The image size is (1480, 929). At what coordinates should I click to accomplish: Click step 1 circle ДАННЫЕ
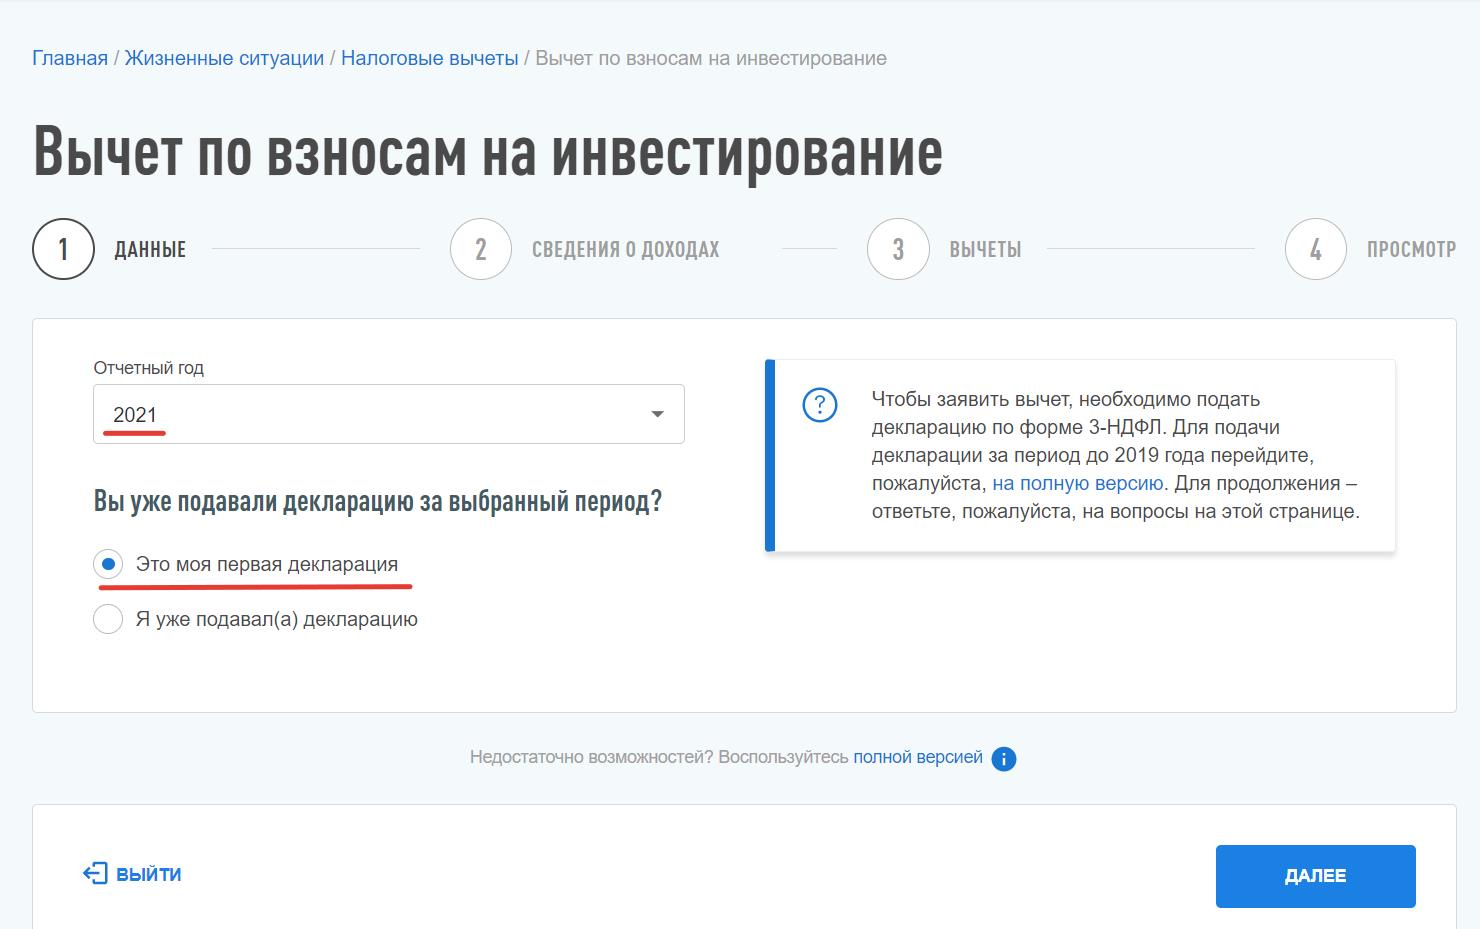coord(64,249)
